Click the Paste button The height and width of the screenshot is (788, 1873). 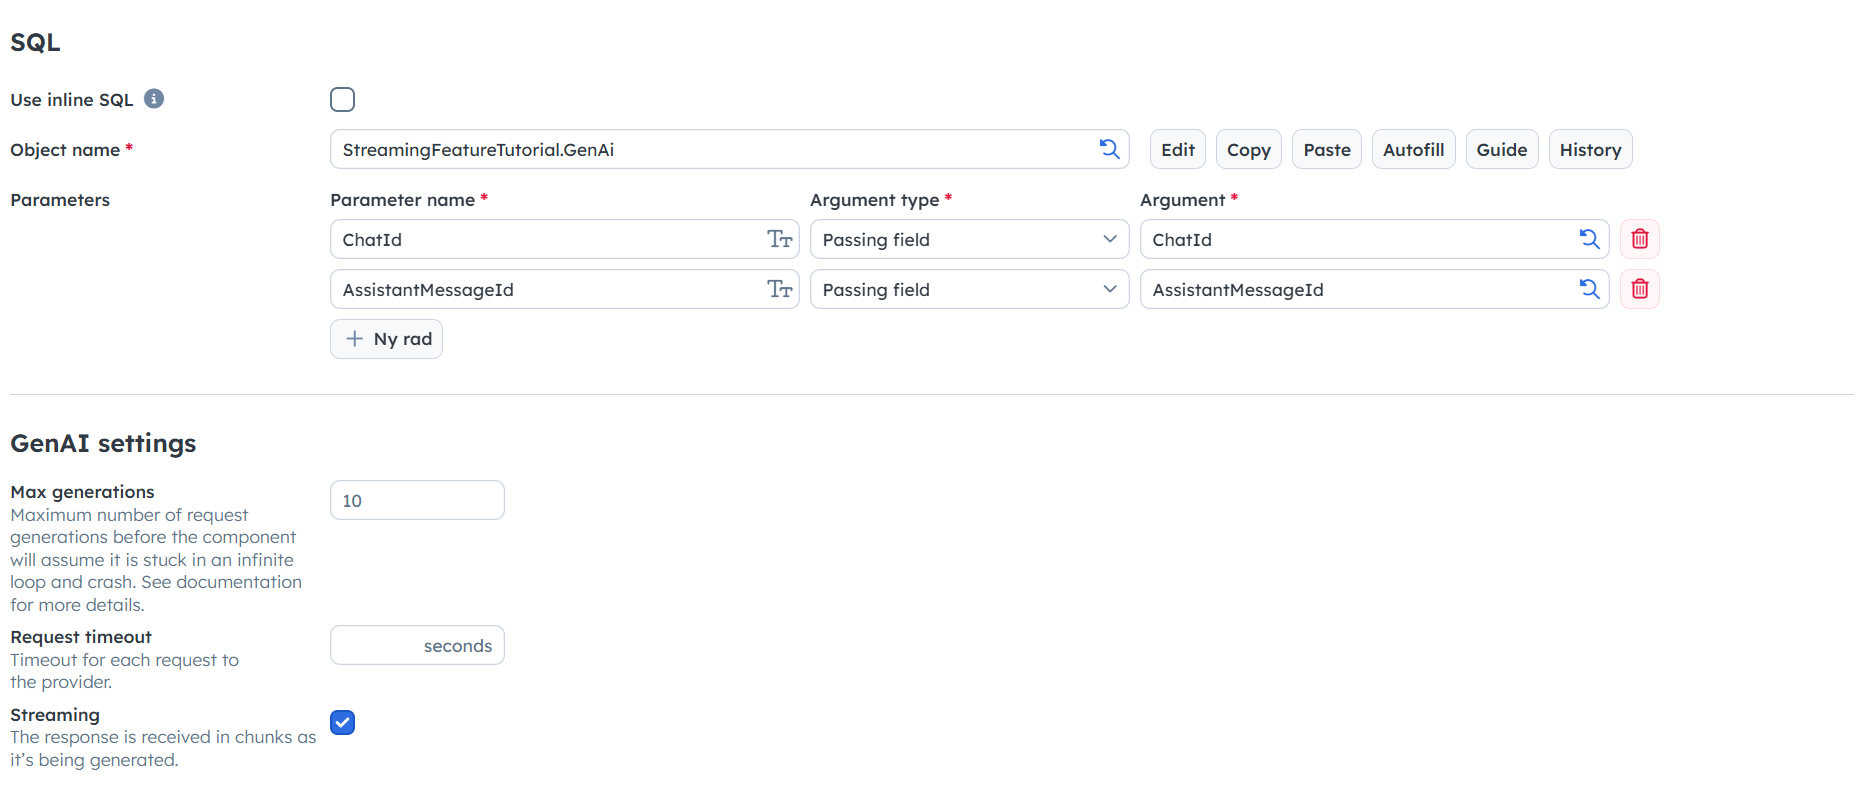tap(1327, 149)
